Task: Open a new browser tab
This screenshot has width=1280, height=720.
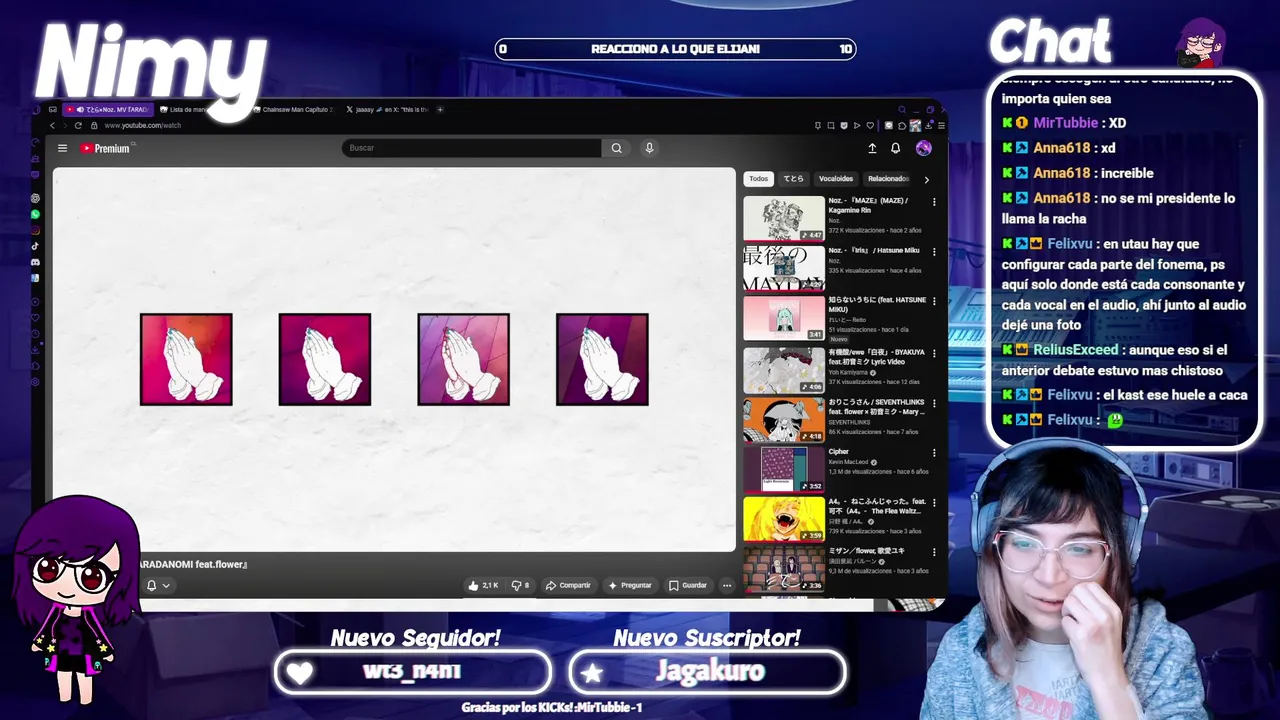Action: pyautogui.click(x=440, y=109)
